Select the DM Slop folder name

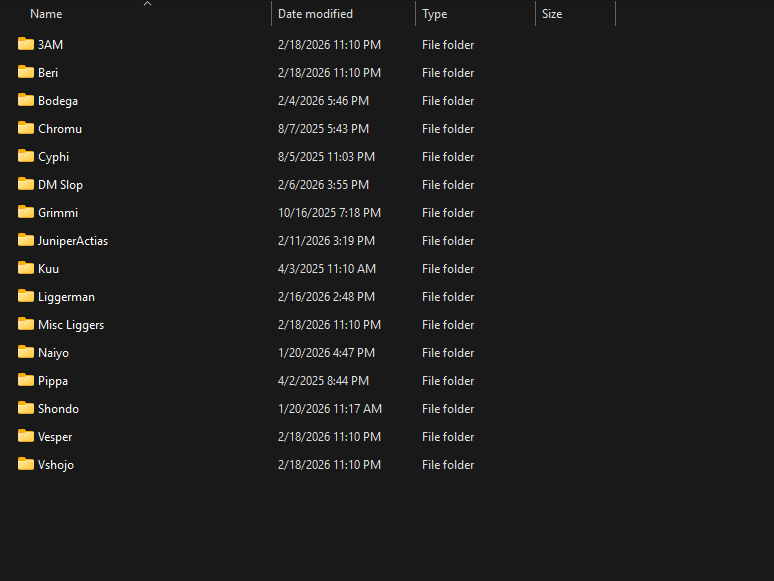(x=60, y=185)
